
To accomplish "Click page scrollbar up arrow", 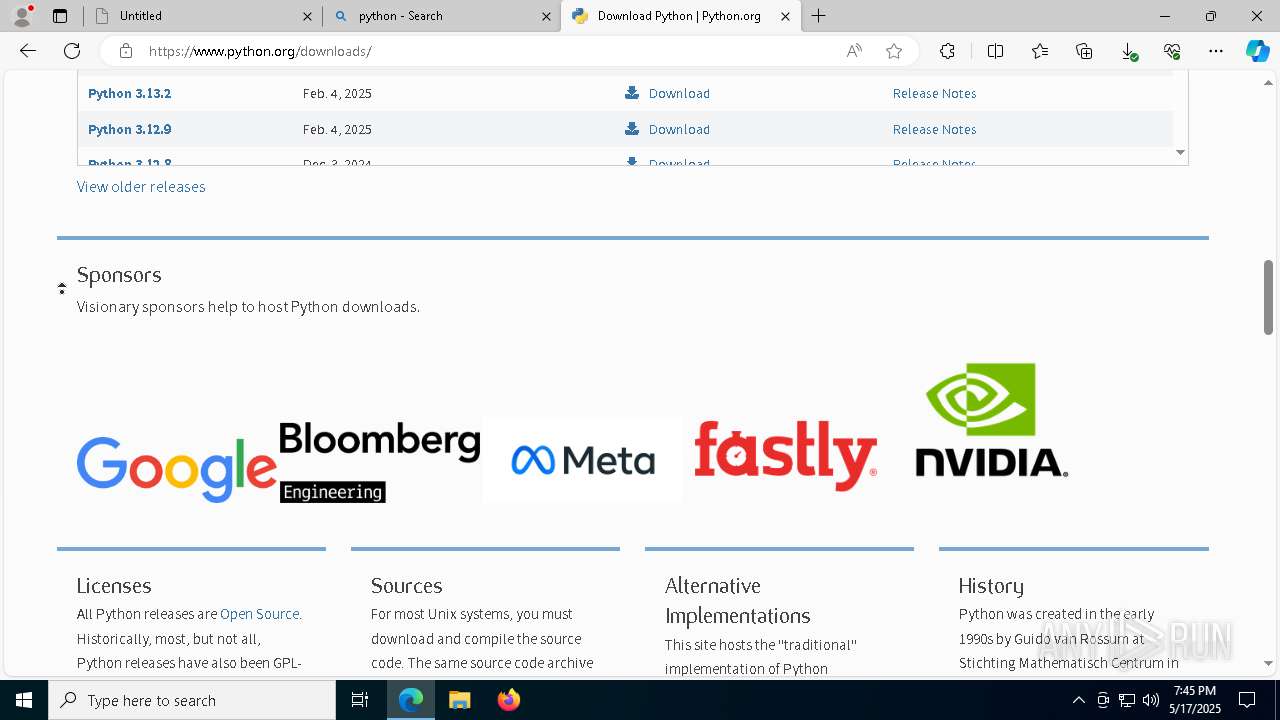I will 1268,82.
